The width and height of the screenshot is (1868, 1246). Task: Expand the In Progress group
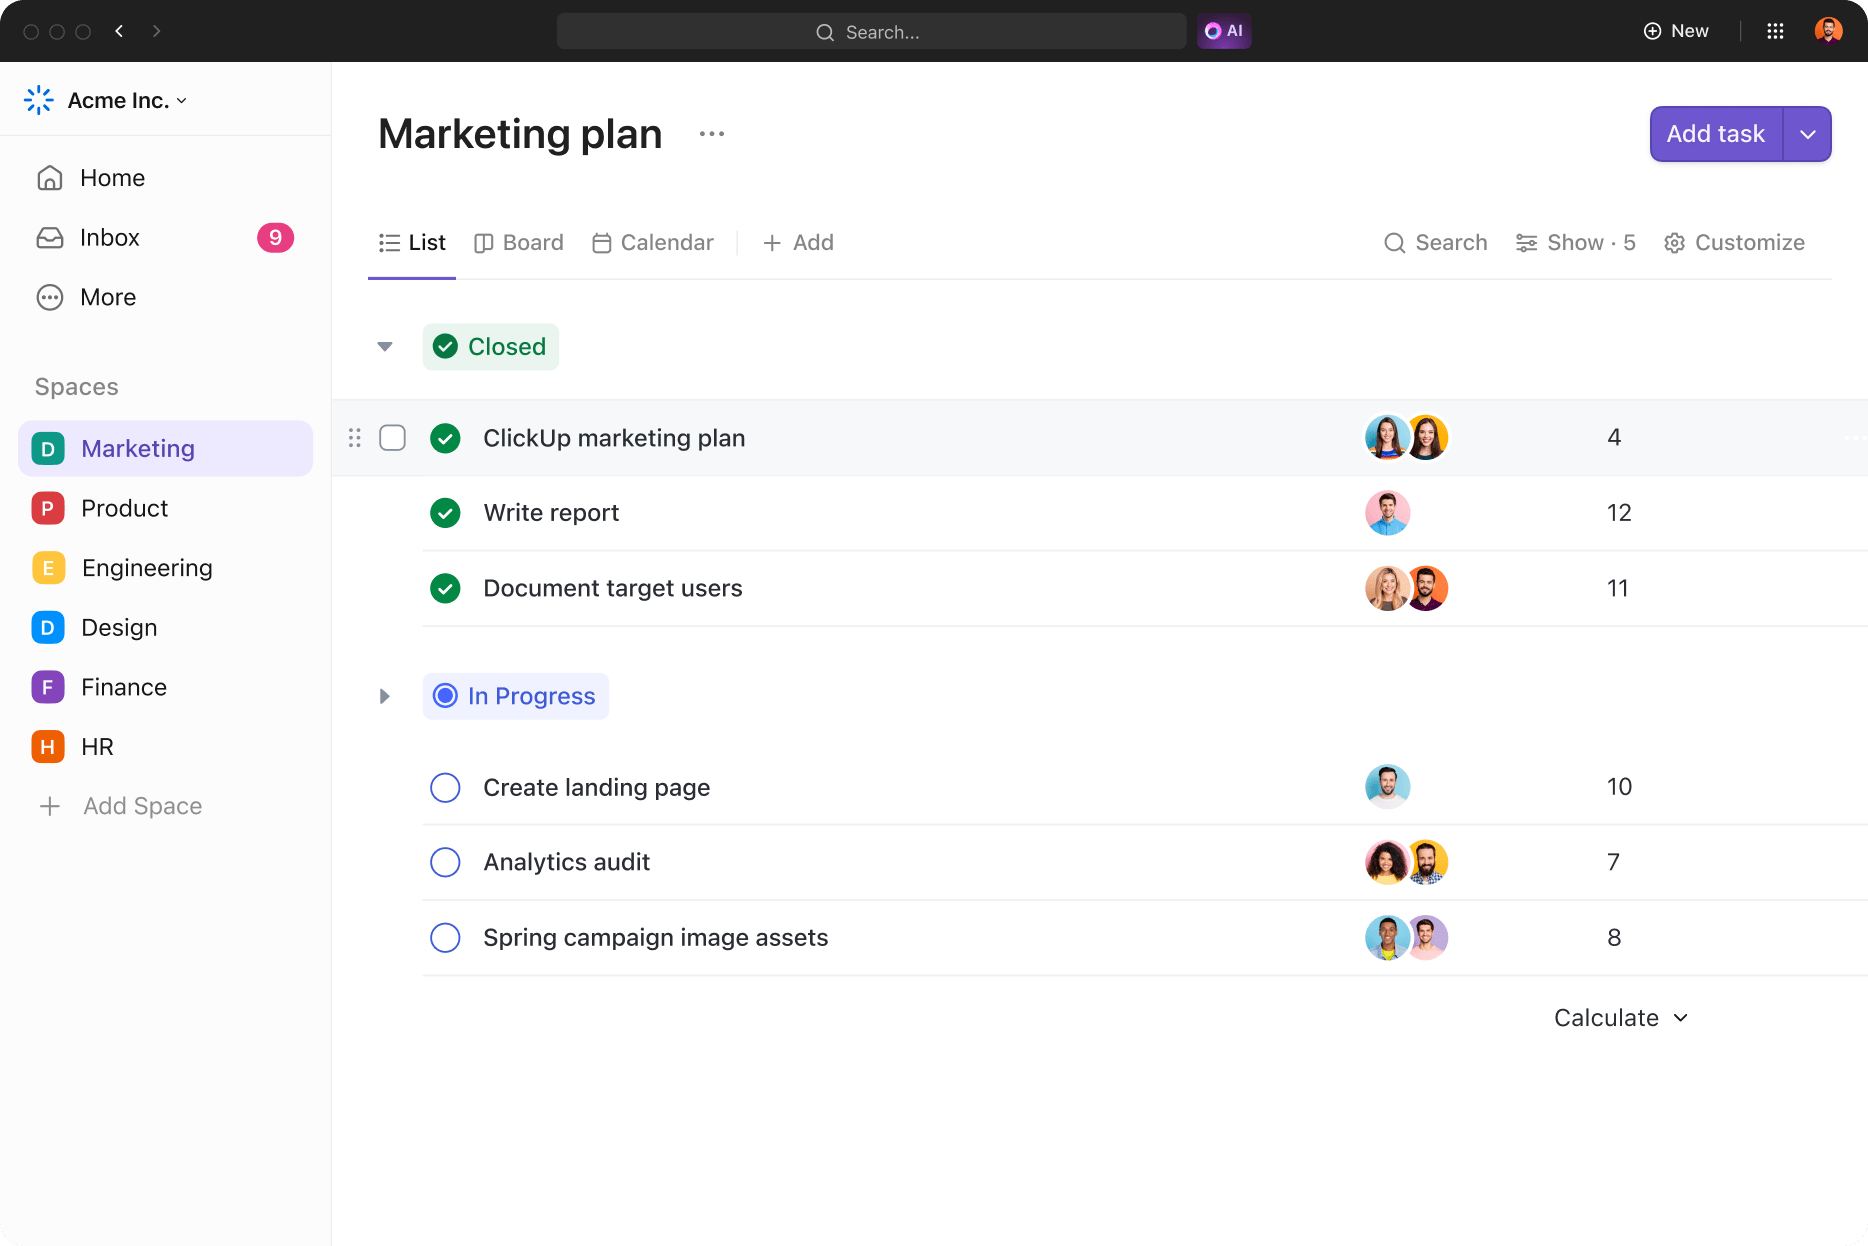pyautogui.click(x=384, y=696)
